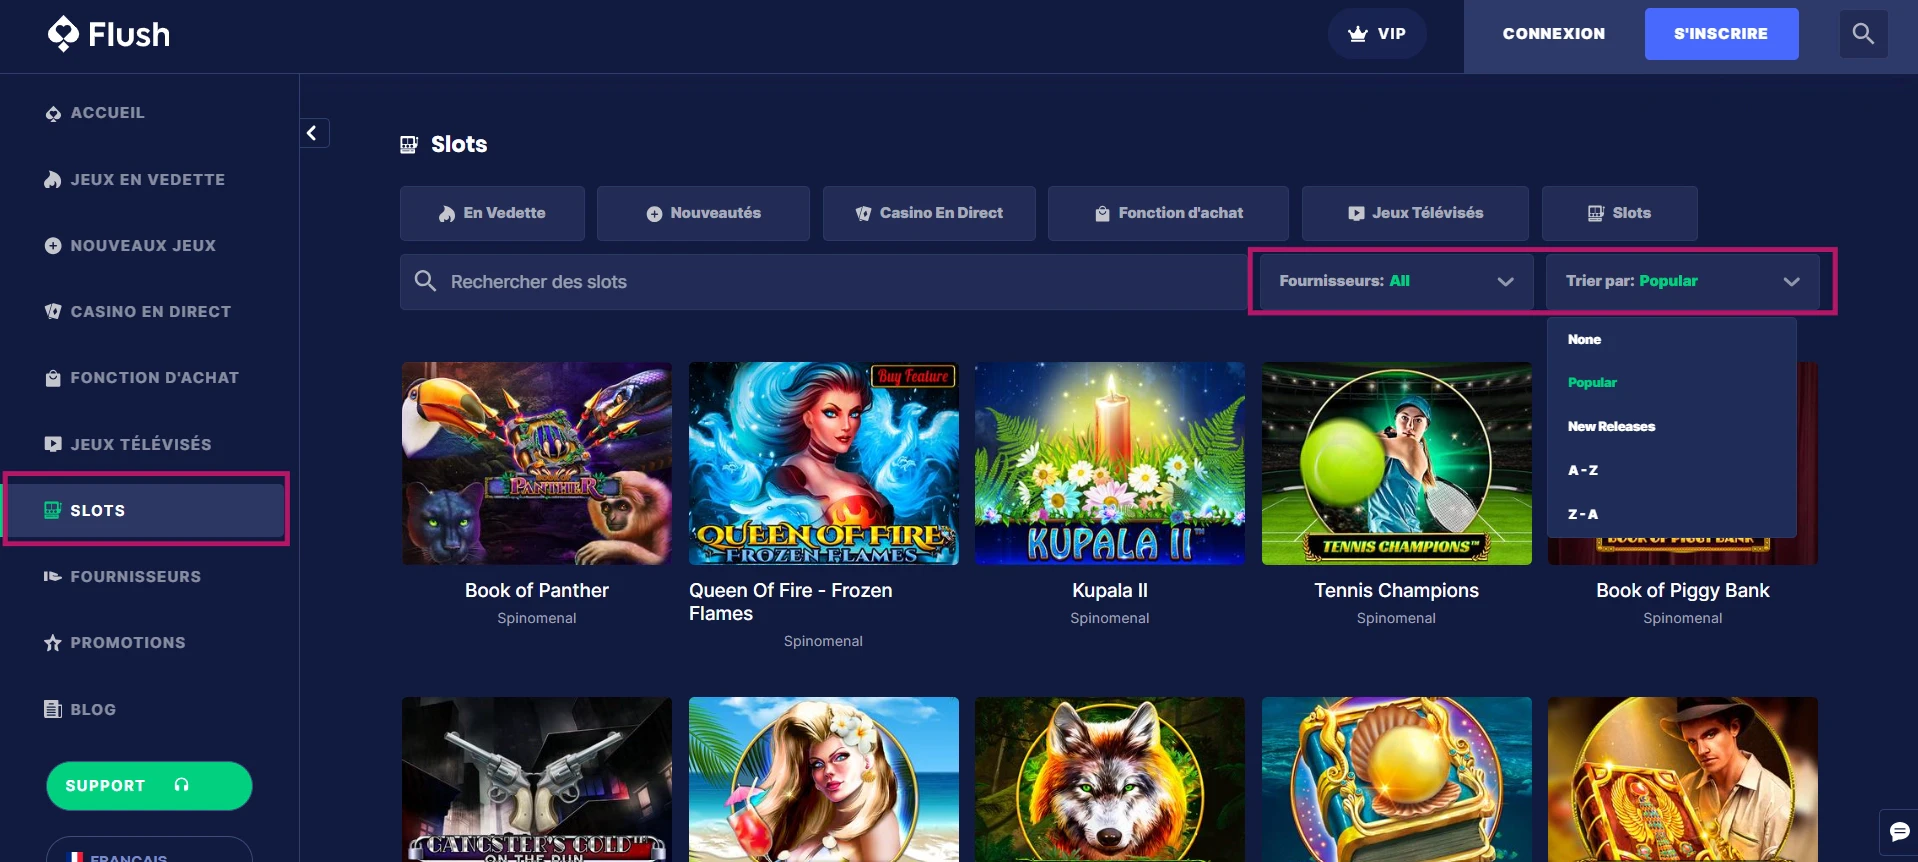Open the search magnifier in the header
The image size is (1918, 862).
(1863, 34)
